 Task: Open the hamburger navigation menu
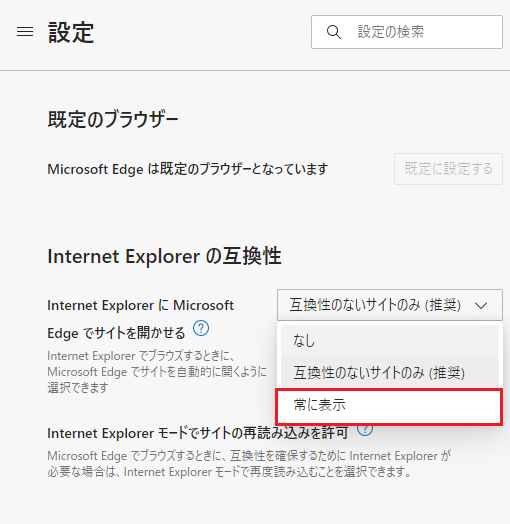pos(25,32)
